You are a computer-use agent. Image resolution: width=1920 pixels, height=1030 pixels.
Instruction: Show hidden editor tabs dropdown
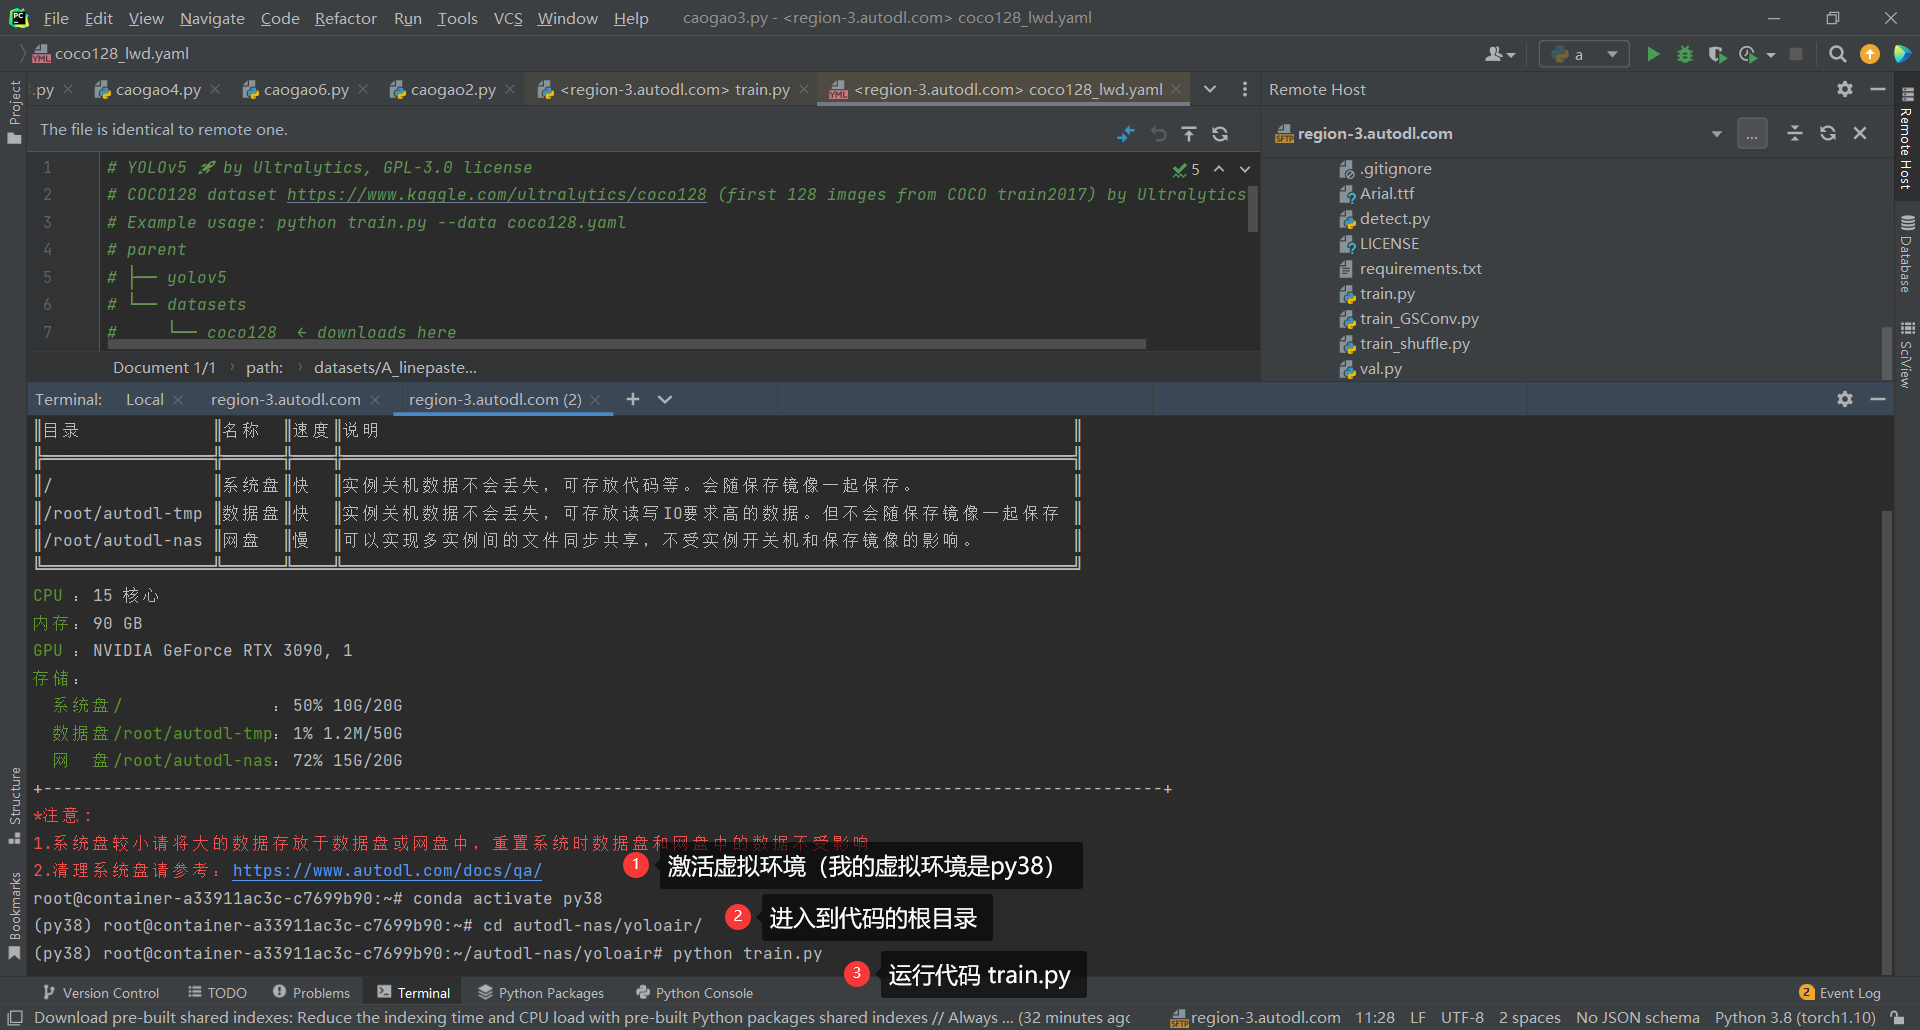point(1210,89)
